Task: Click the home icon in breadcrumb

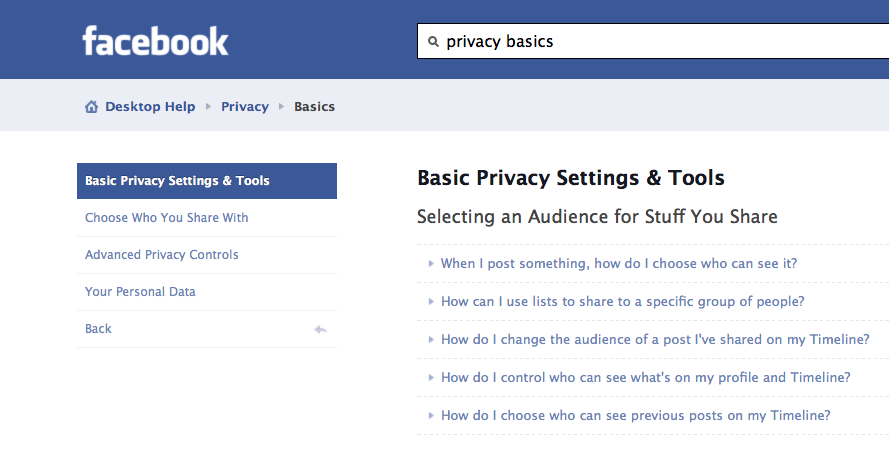Action: point(91,107)
